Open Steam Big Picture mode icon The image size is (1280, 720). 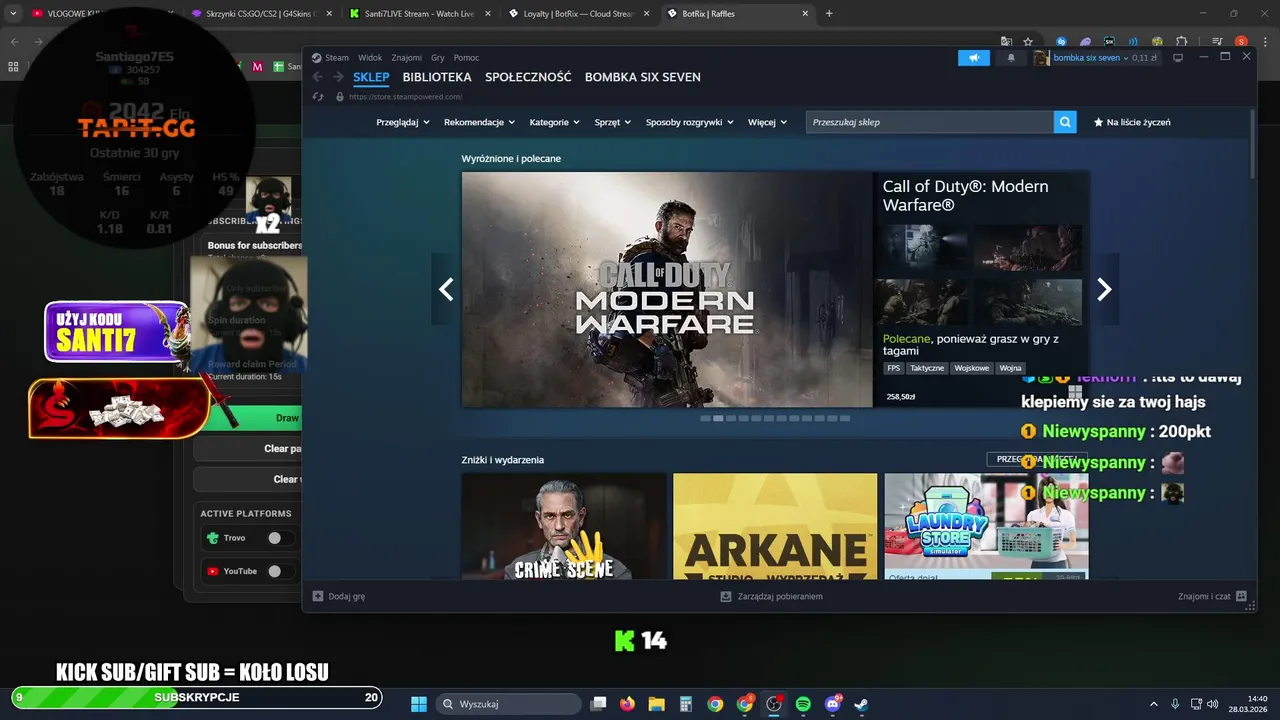pyautogui.click(x=1178, y=58)
